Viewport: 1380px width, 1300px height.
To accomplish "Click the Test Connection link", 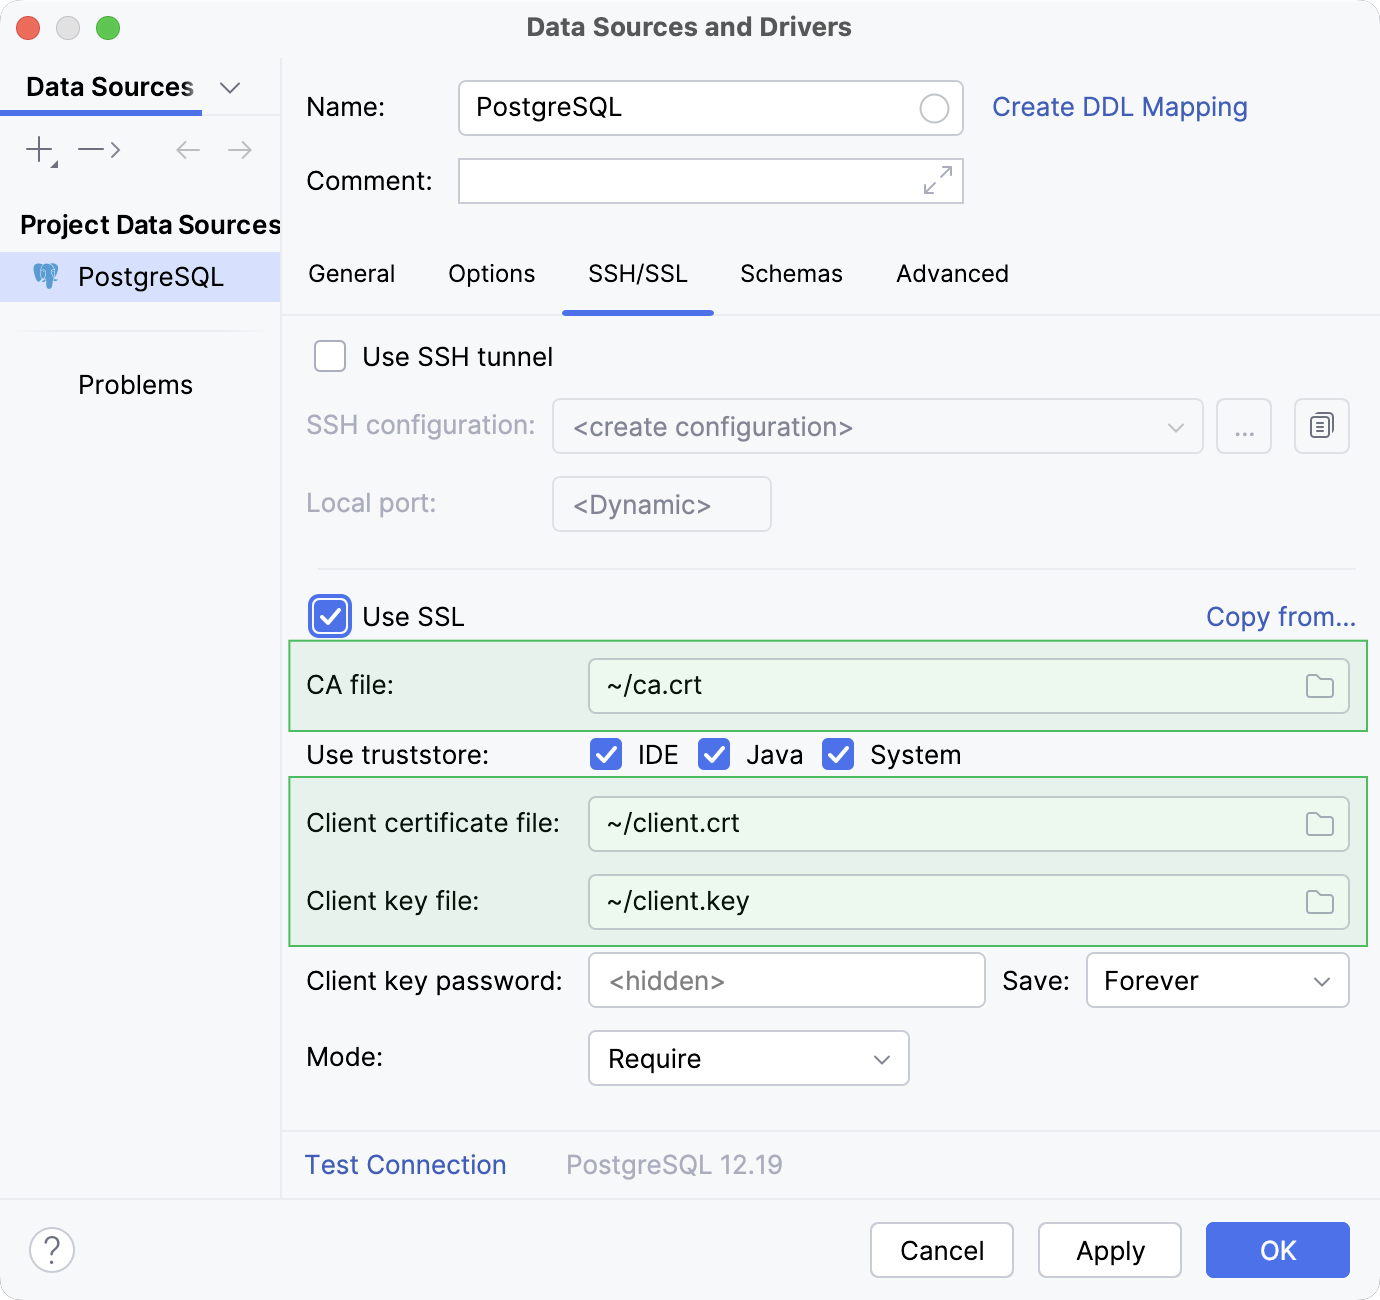I will point(405,1165).
